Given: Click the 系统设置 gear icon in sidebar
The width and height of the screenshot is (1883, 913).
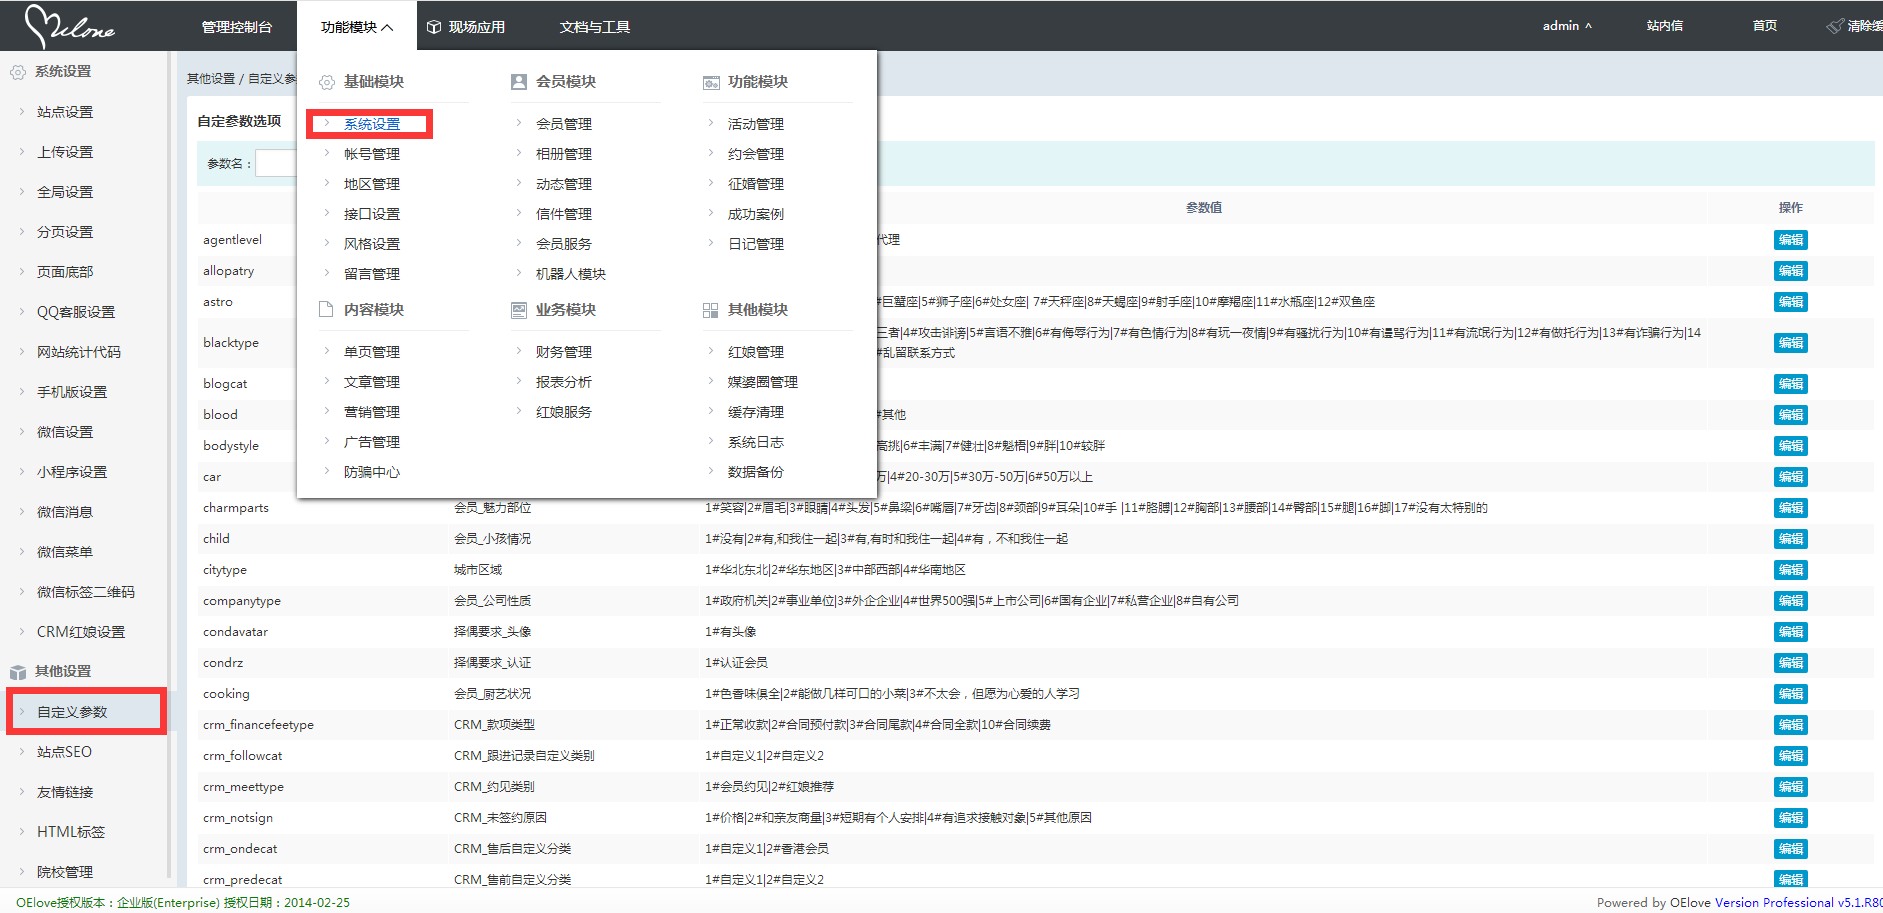Looking at the screenshot, I should [x=17, y=72].
